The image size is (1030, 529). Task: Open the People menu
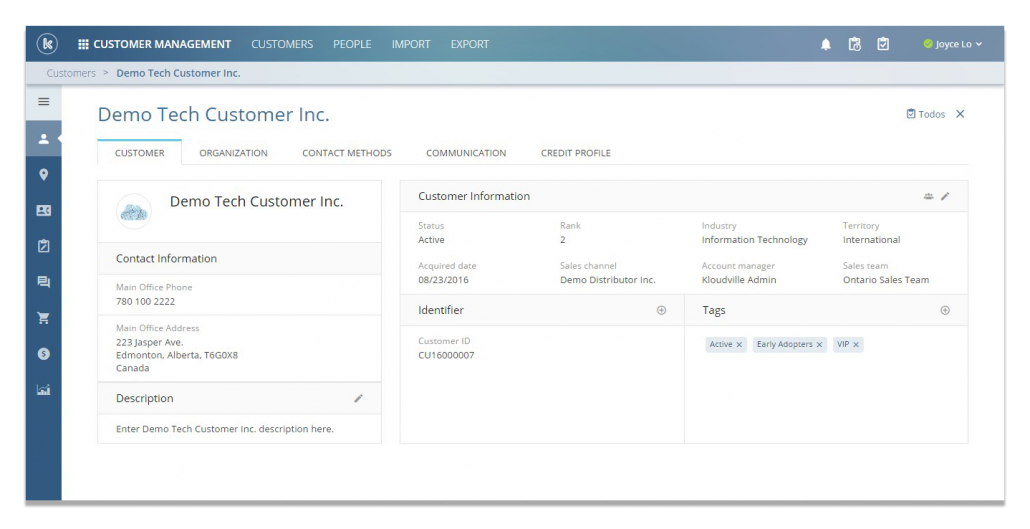click(x=352, y=44)
